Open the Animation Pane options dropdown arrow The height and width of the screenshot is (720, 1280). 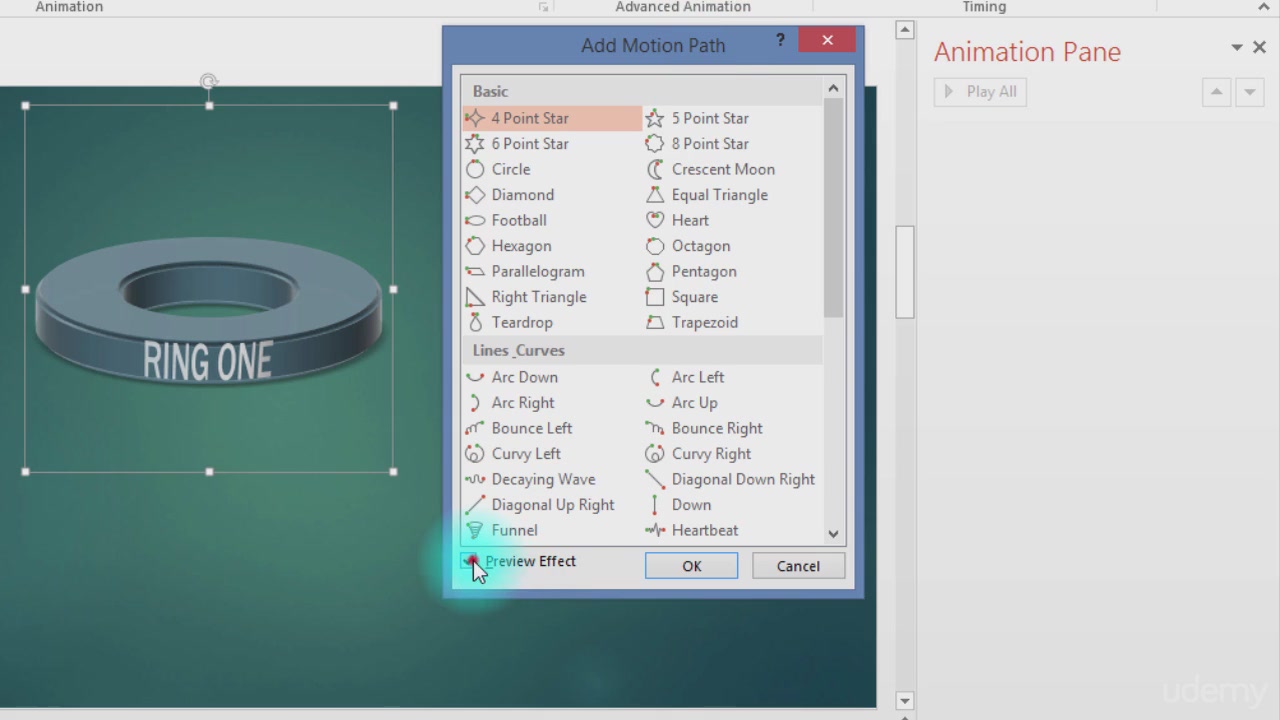coord(1237,47)
